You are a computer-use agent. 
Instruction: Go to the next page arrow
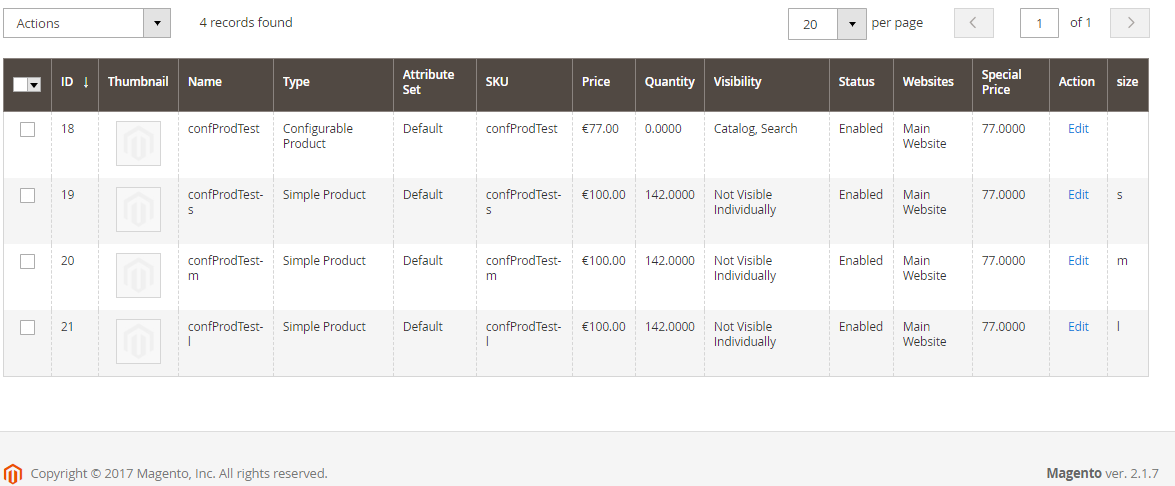coord(1129,23)
